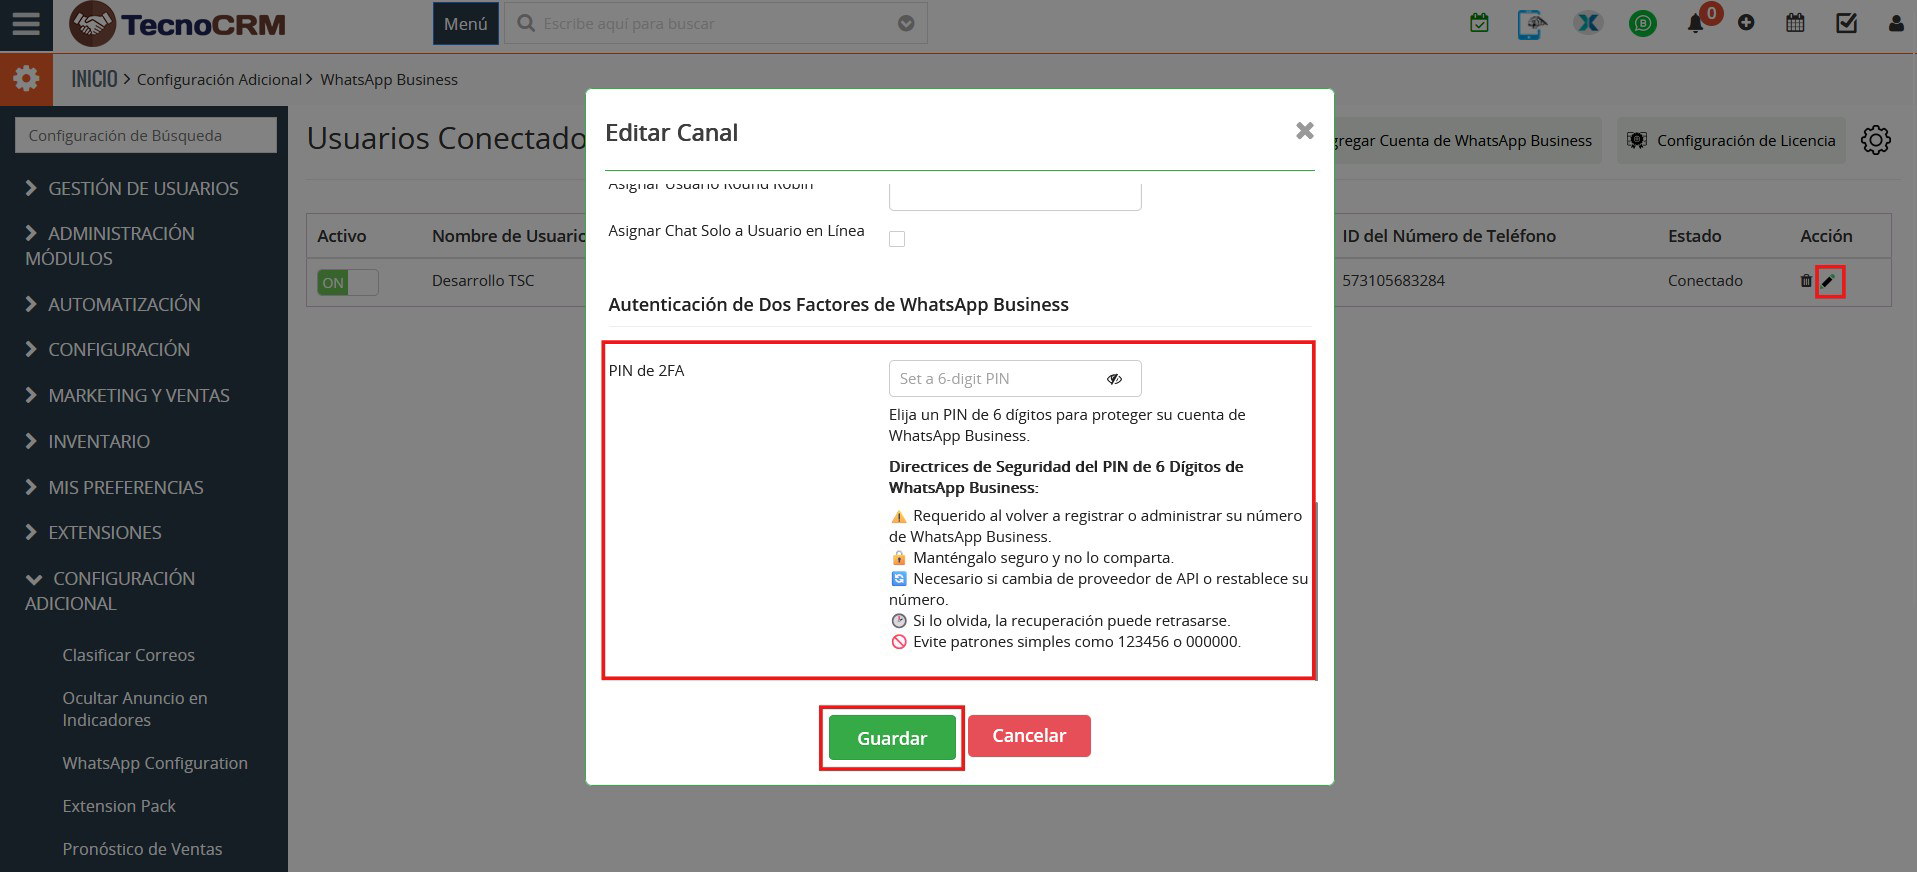Click the pencil edit icon for Desarrollo TSC

click(x=1828, y=281)
